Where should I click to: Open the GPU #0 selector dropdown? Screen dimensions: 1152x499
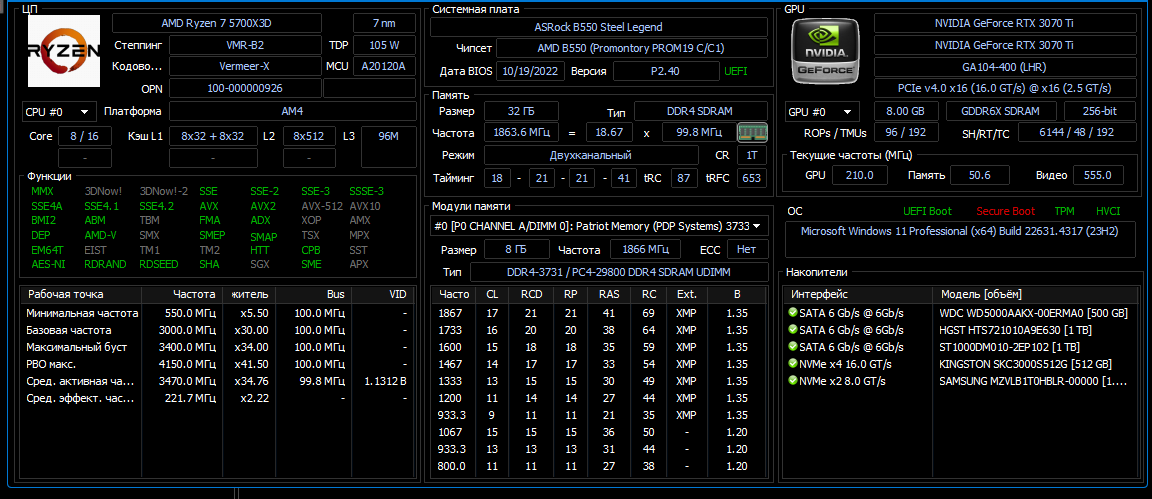822,112
